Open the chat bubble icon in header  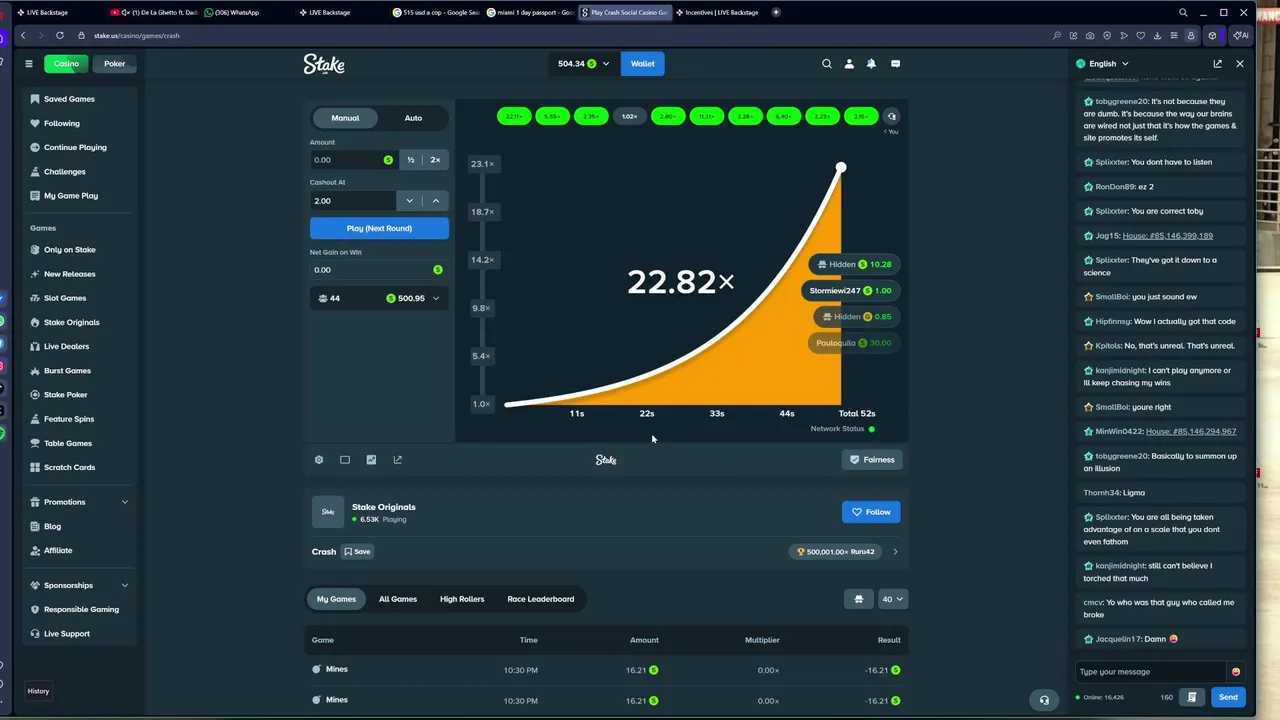tap(895, 64)
